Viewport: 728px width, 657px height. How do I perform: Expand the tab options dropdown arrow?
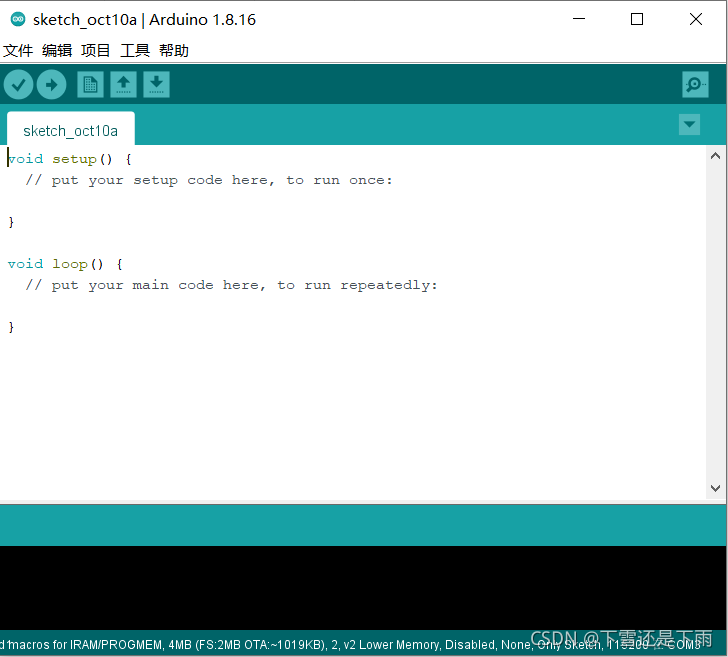point(689,124)
